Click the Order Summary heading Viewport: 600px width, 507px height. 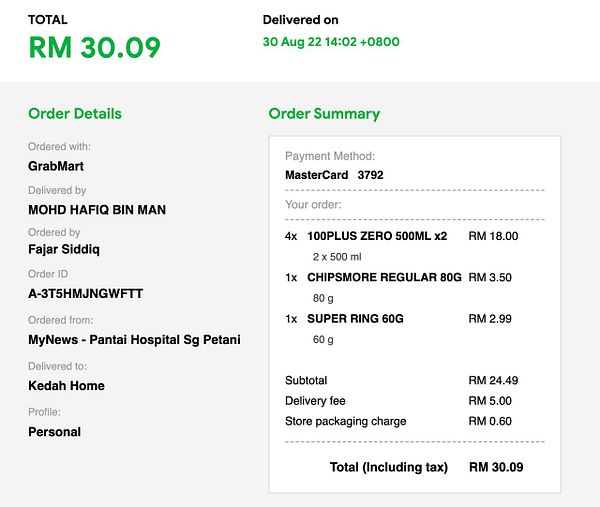324,113
